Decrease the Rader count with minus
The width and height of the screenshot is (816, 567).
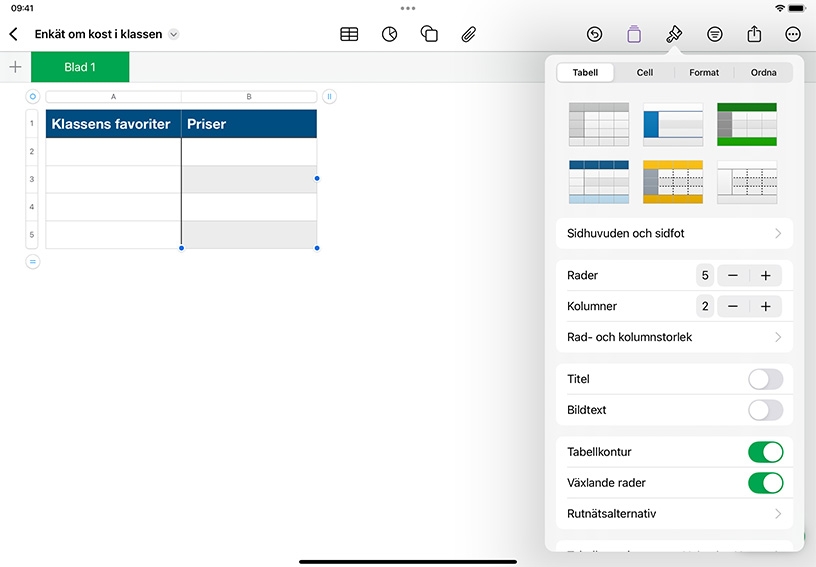733,275
